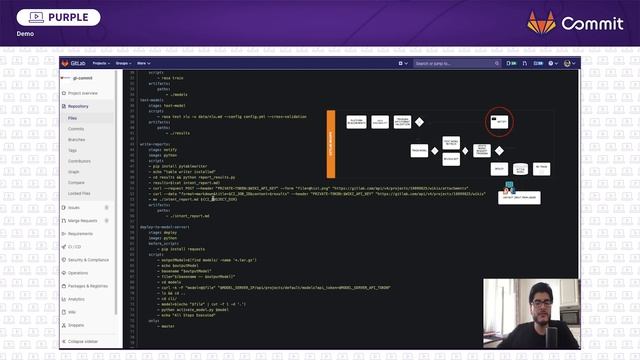Image resolution: width=640 pixels, height=360 pixels.
Task: Open Wiki in the sidebar
Action: point(72,312)
